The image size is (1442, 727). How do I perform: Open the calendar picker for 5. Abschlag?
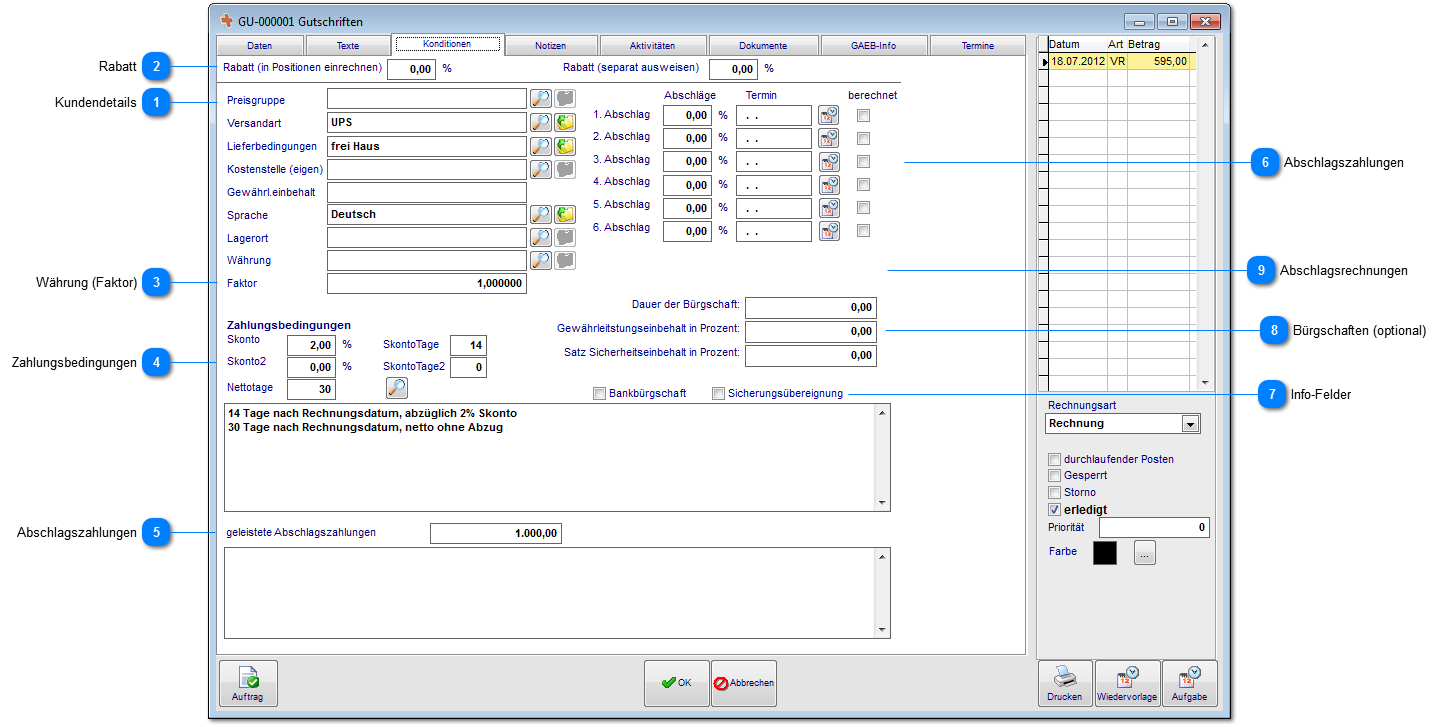[829, 208]
